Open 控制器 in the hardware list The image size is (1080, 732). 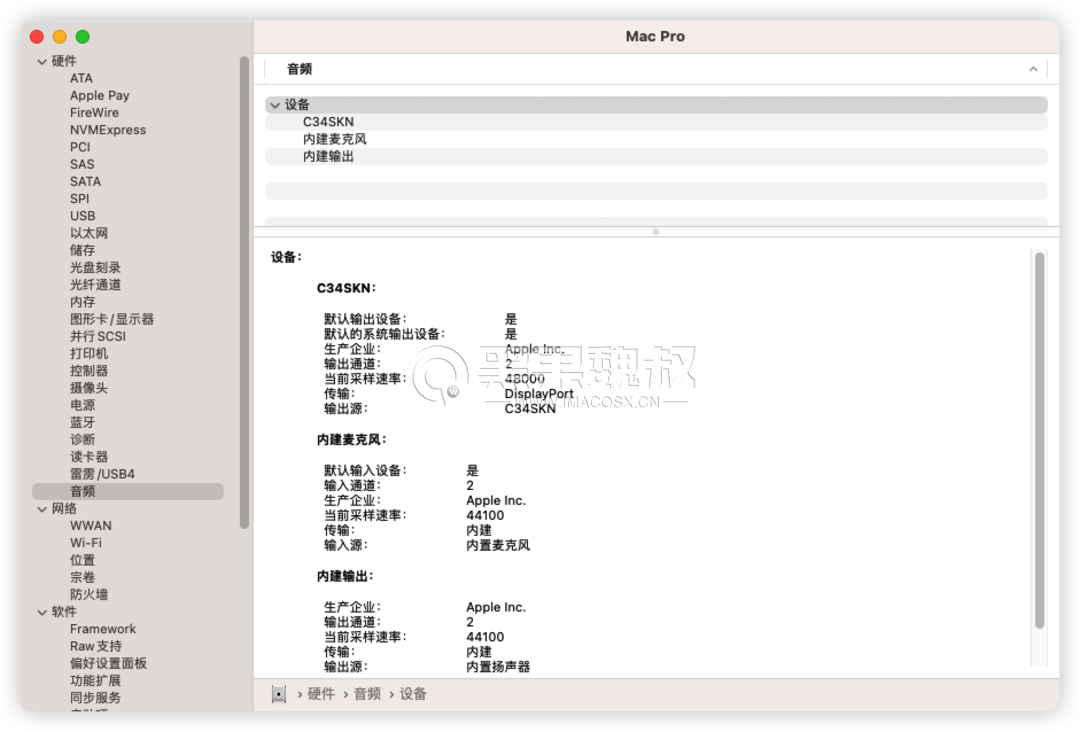(89, 371)
